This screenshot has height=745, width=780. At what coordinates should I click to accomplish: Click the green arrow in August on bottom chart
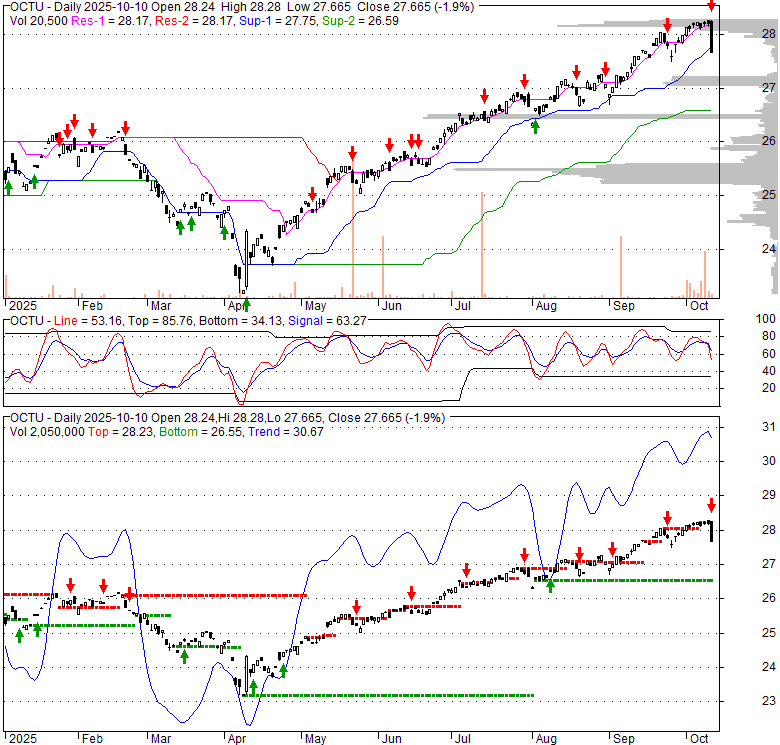pyautogui.click(x=550, y=586)
